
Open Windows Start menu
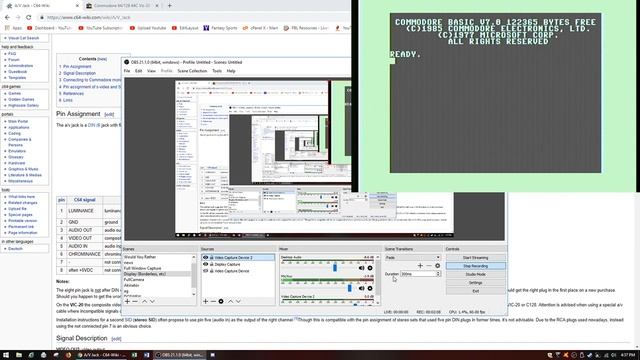(x=6, y=355)
